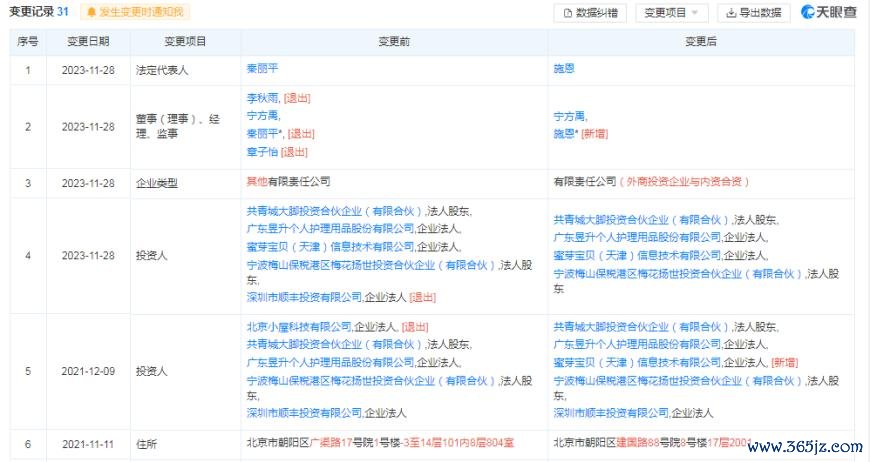Open 宁波梅山保税港区梅花扬世 in row 4 变更后
The width and height of the screenshot is (870, 462).
coord(678,274)
